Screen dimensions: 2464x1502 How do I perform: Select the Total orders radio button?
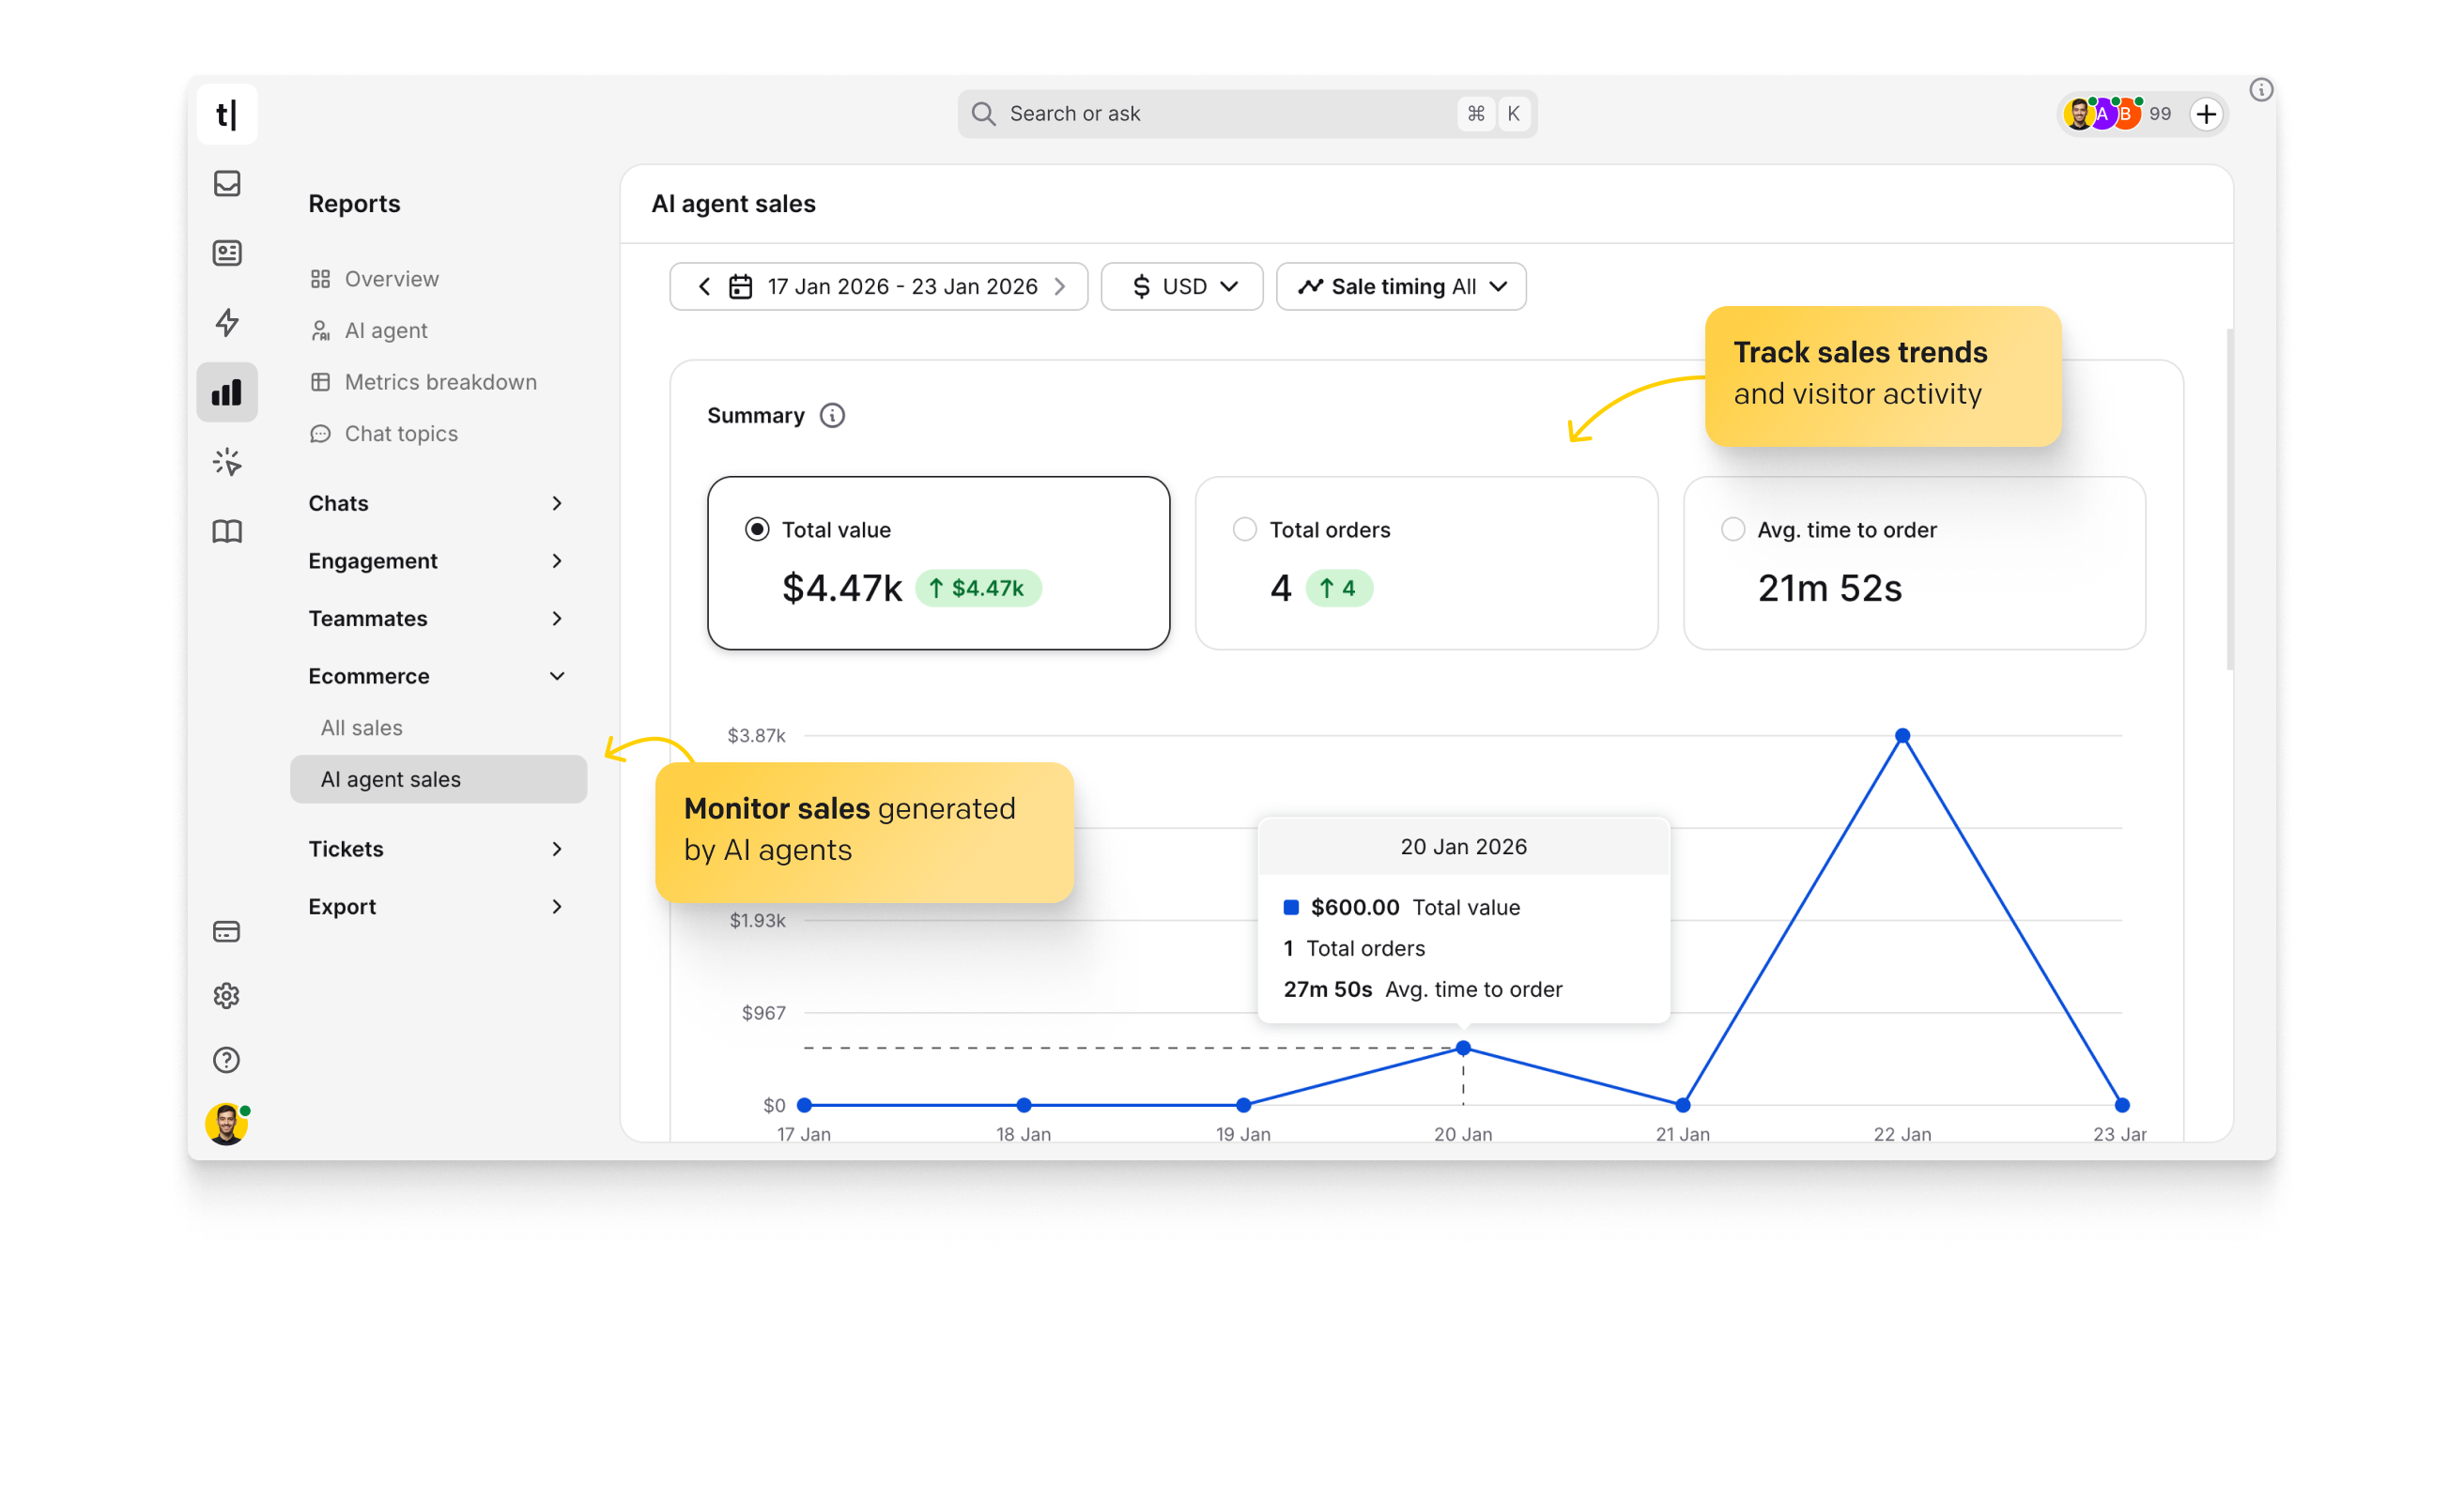coord(1244,529)
